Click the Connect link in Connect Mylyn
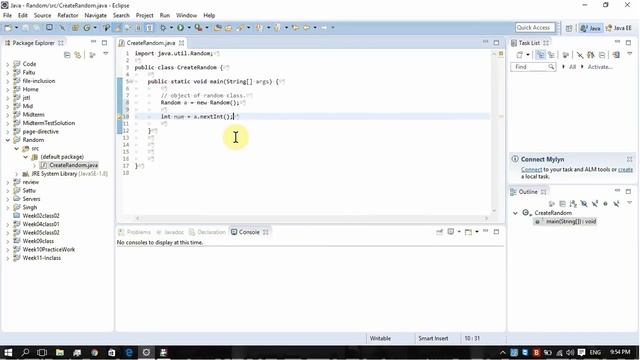 click(531, 169)
